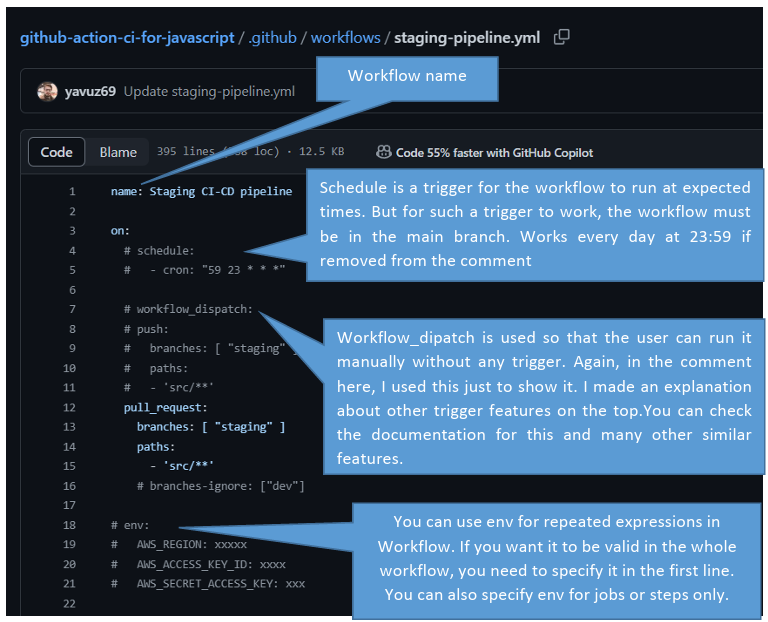Click '# branches-ignore: ["dev"]' line
This screenshot has height=622, width=768.
tap(220, 486)
